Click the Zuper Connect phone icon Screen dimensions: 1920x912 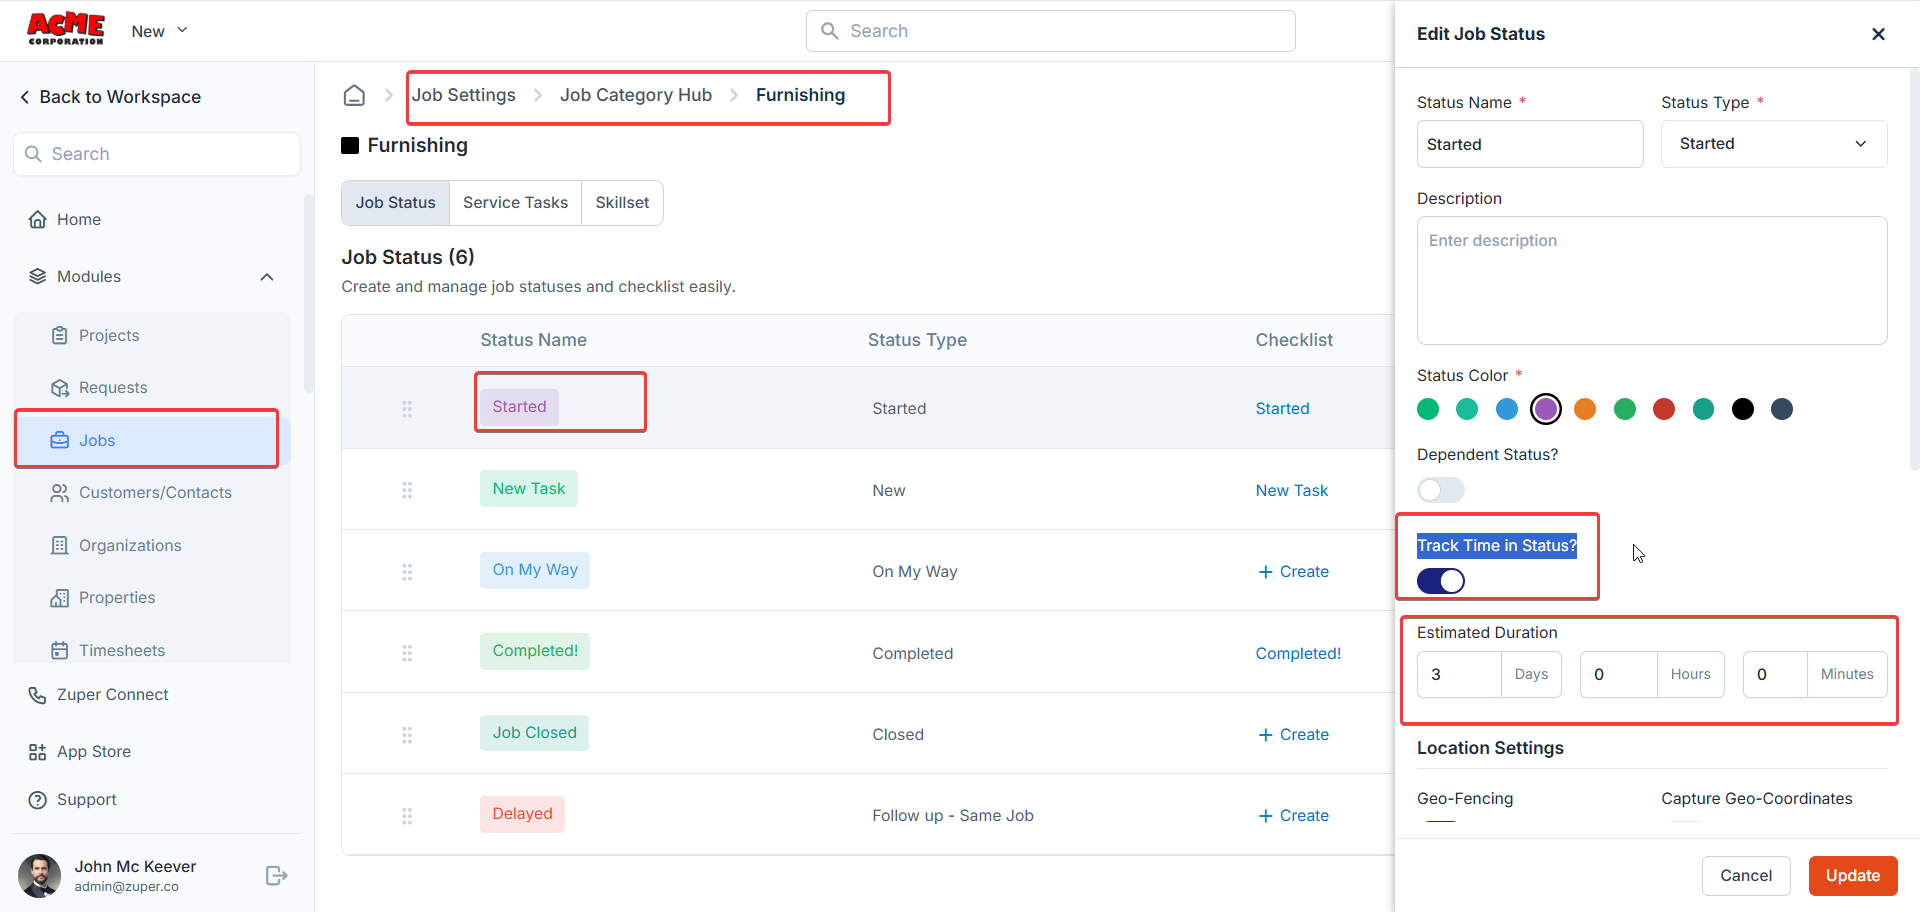pos(38,695)
